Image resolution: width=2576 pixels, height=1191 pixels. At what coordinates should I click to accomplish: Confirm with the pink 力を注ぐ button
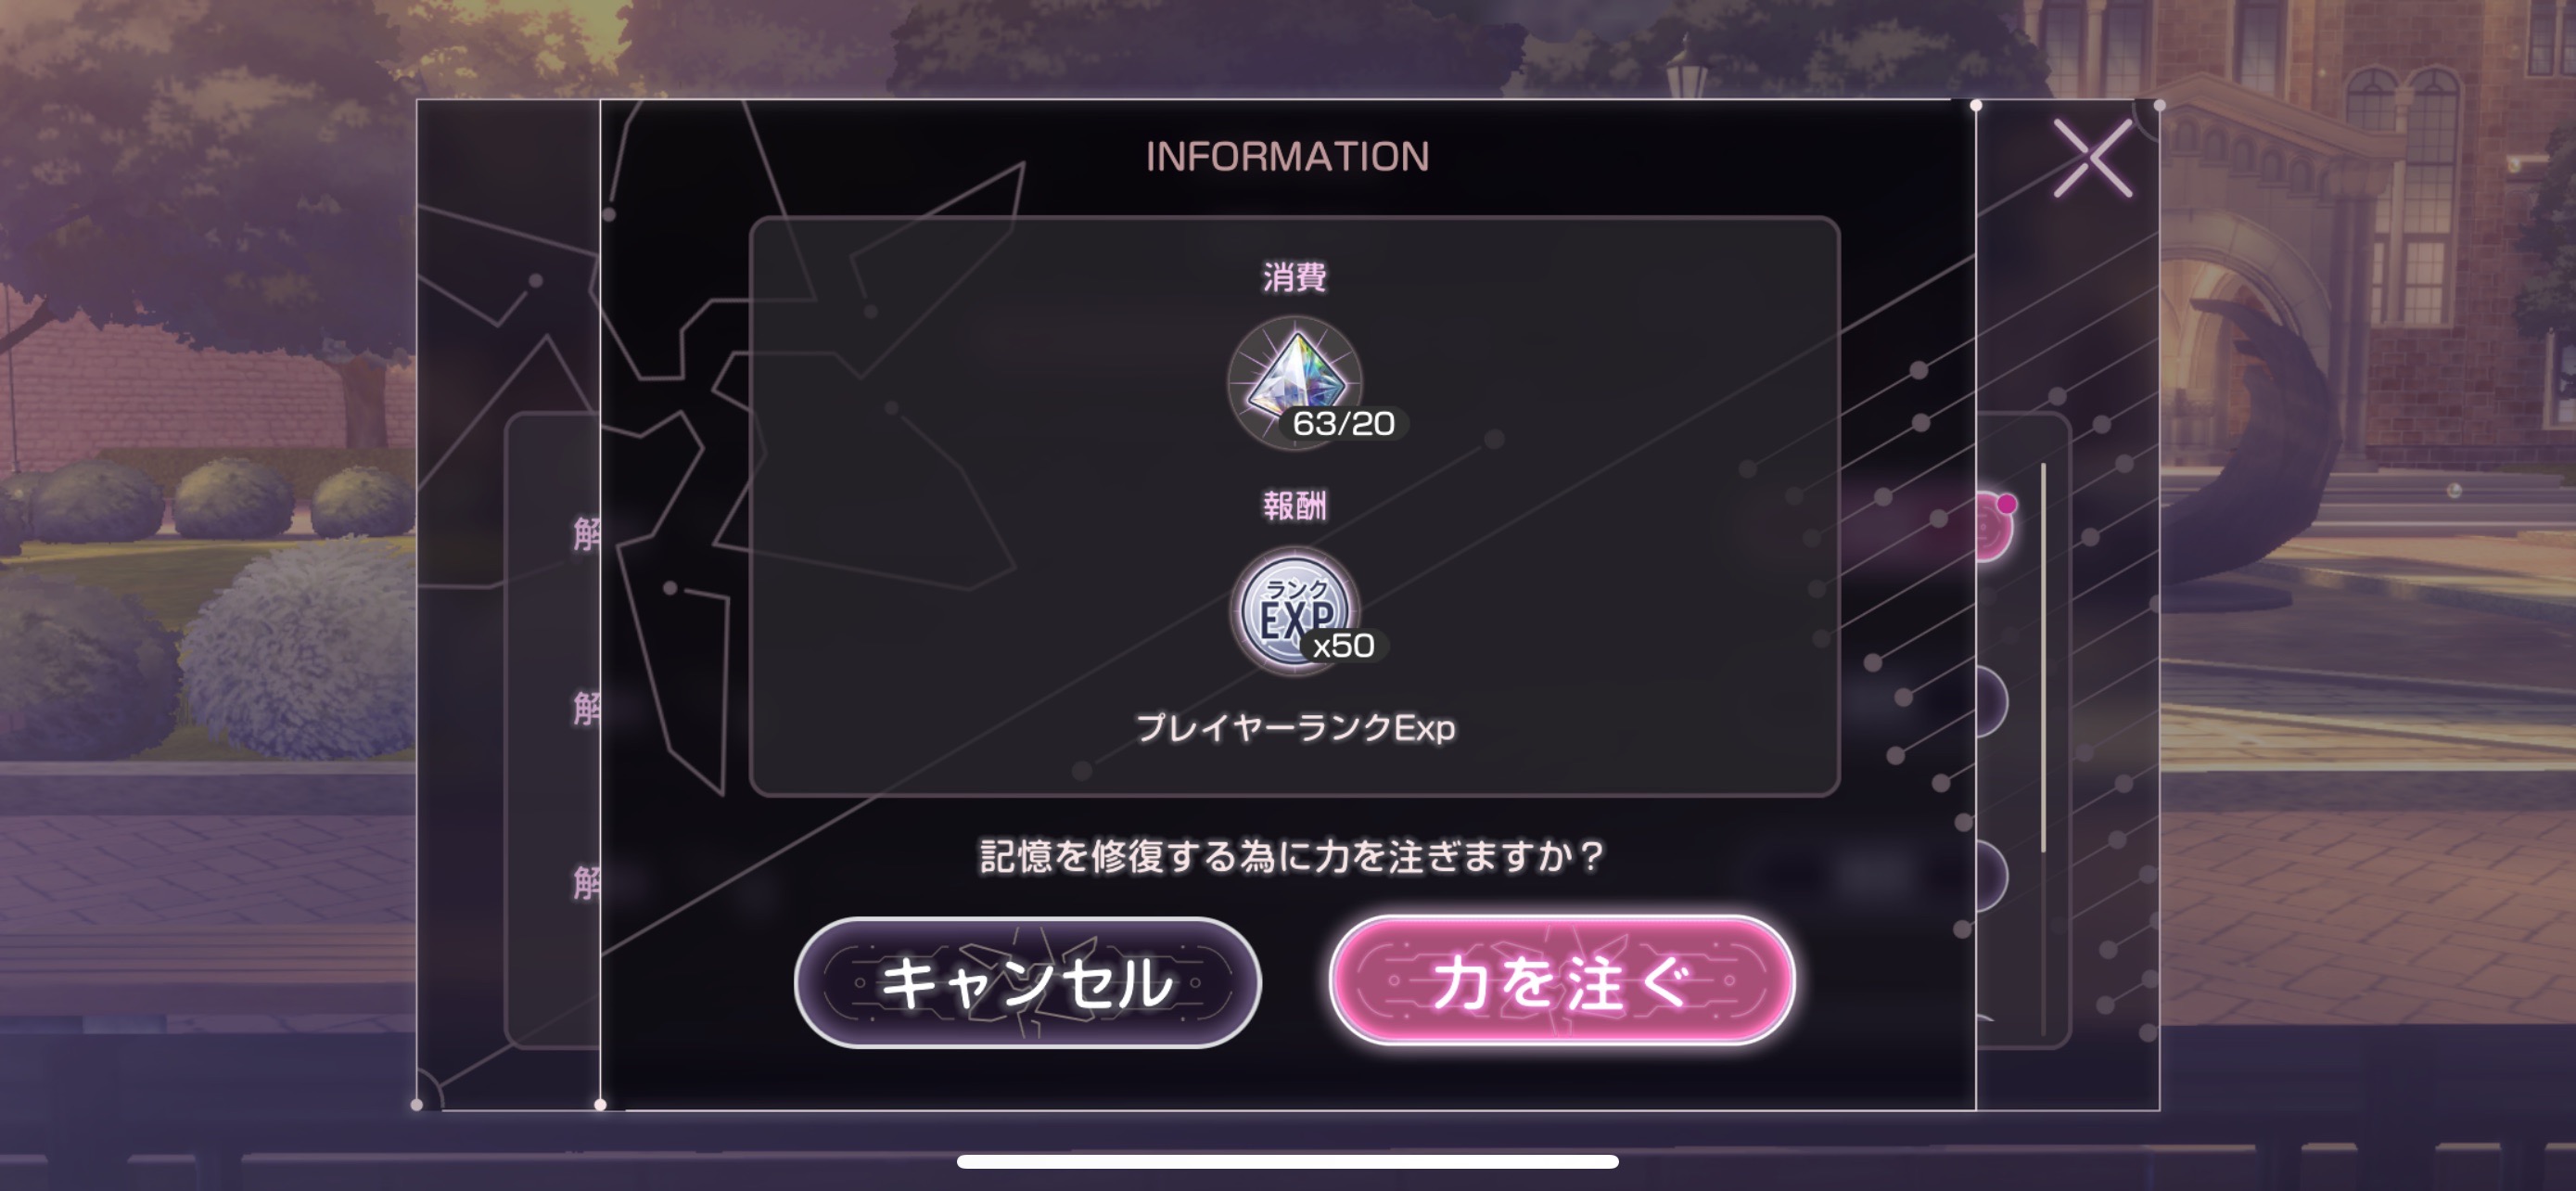1561,981
